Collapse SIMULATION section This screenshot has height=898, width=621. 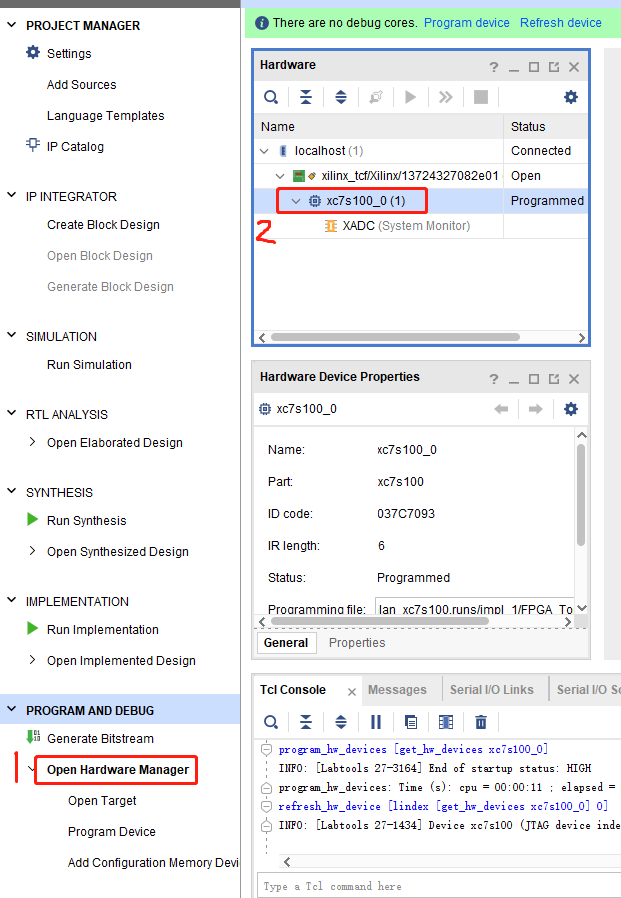(x=11, y=335)
